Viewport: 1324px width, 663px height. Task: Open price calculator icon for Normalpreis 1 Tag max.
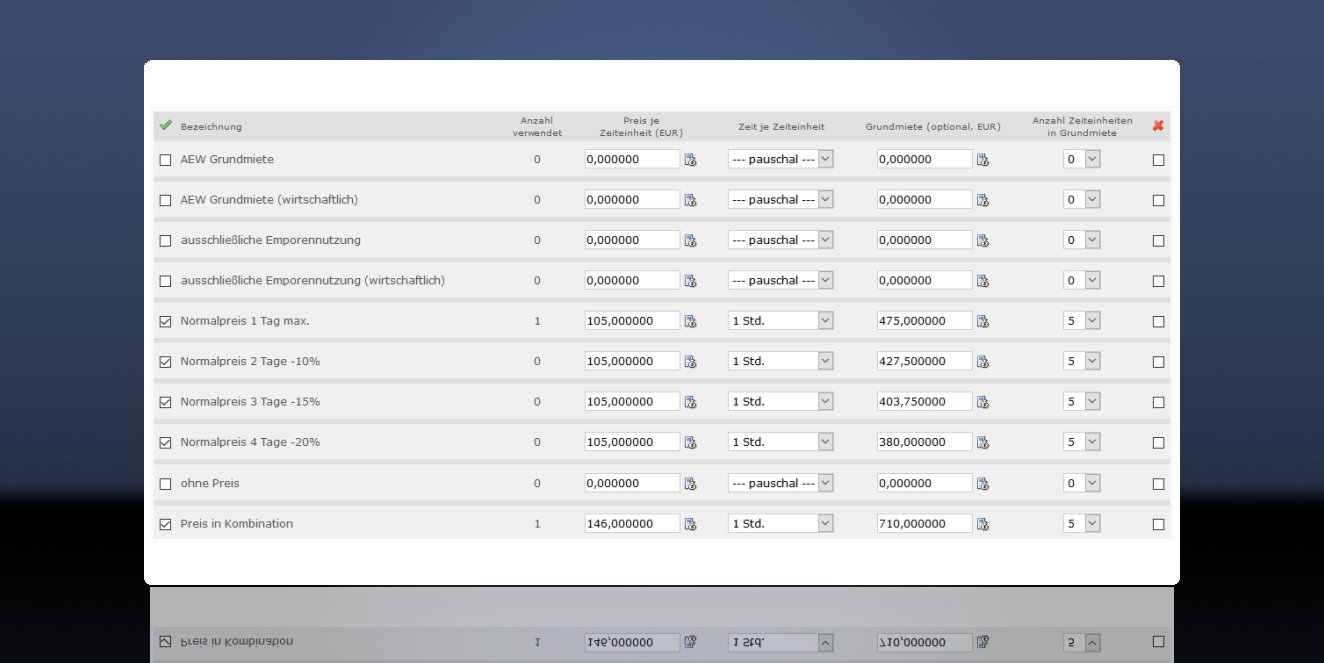(x=690, y=321)
